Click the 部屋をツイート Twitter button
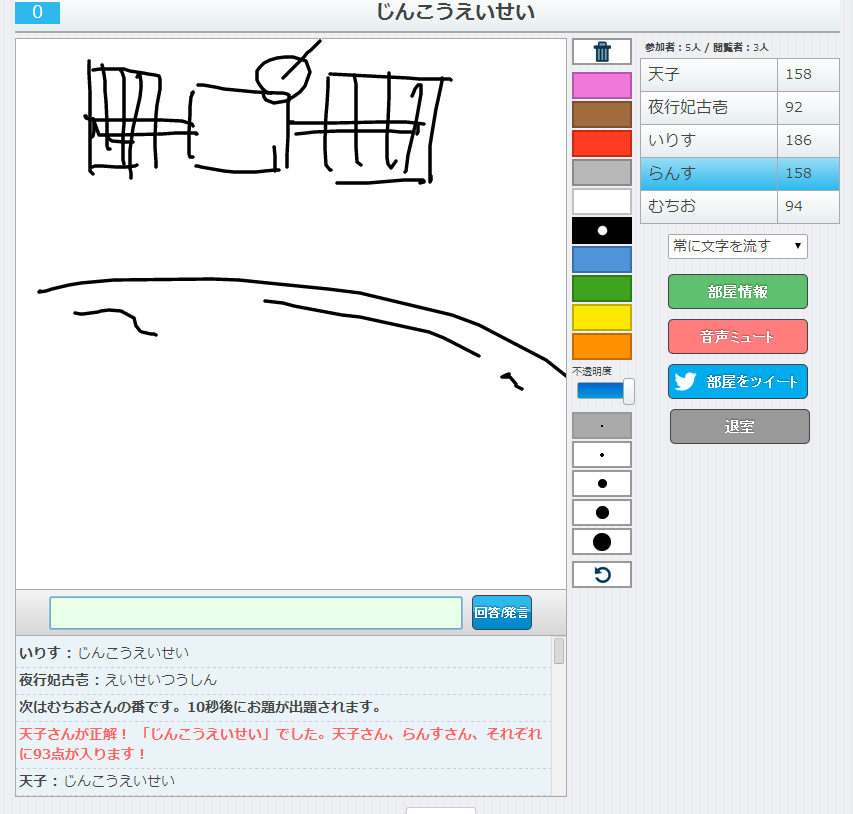The width and height of the screenshot is (853, 814). coord(737,381)
